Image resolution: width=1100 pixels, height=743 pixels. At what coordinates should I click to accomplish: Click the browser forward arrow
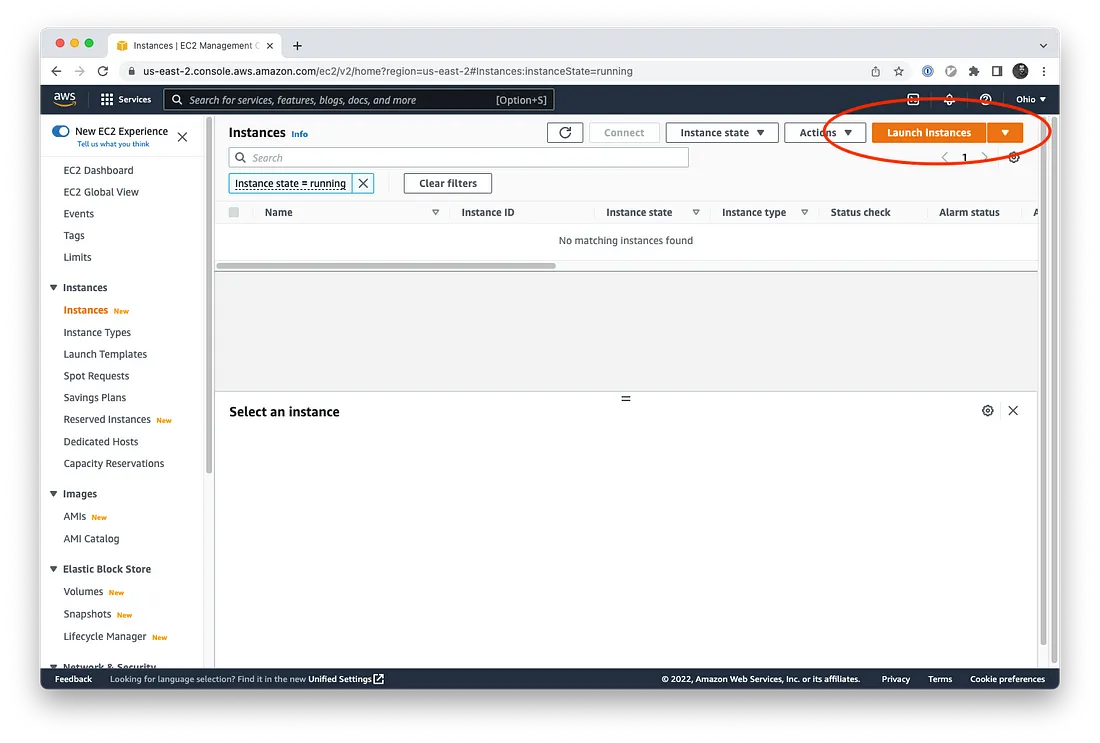point(80,71)
